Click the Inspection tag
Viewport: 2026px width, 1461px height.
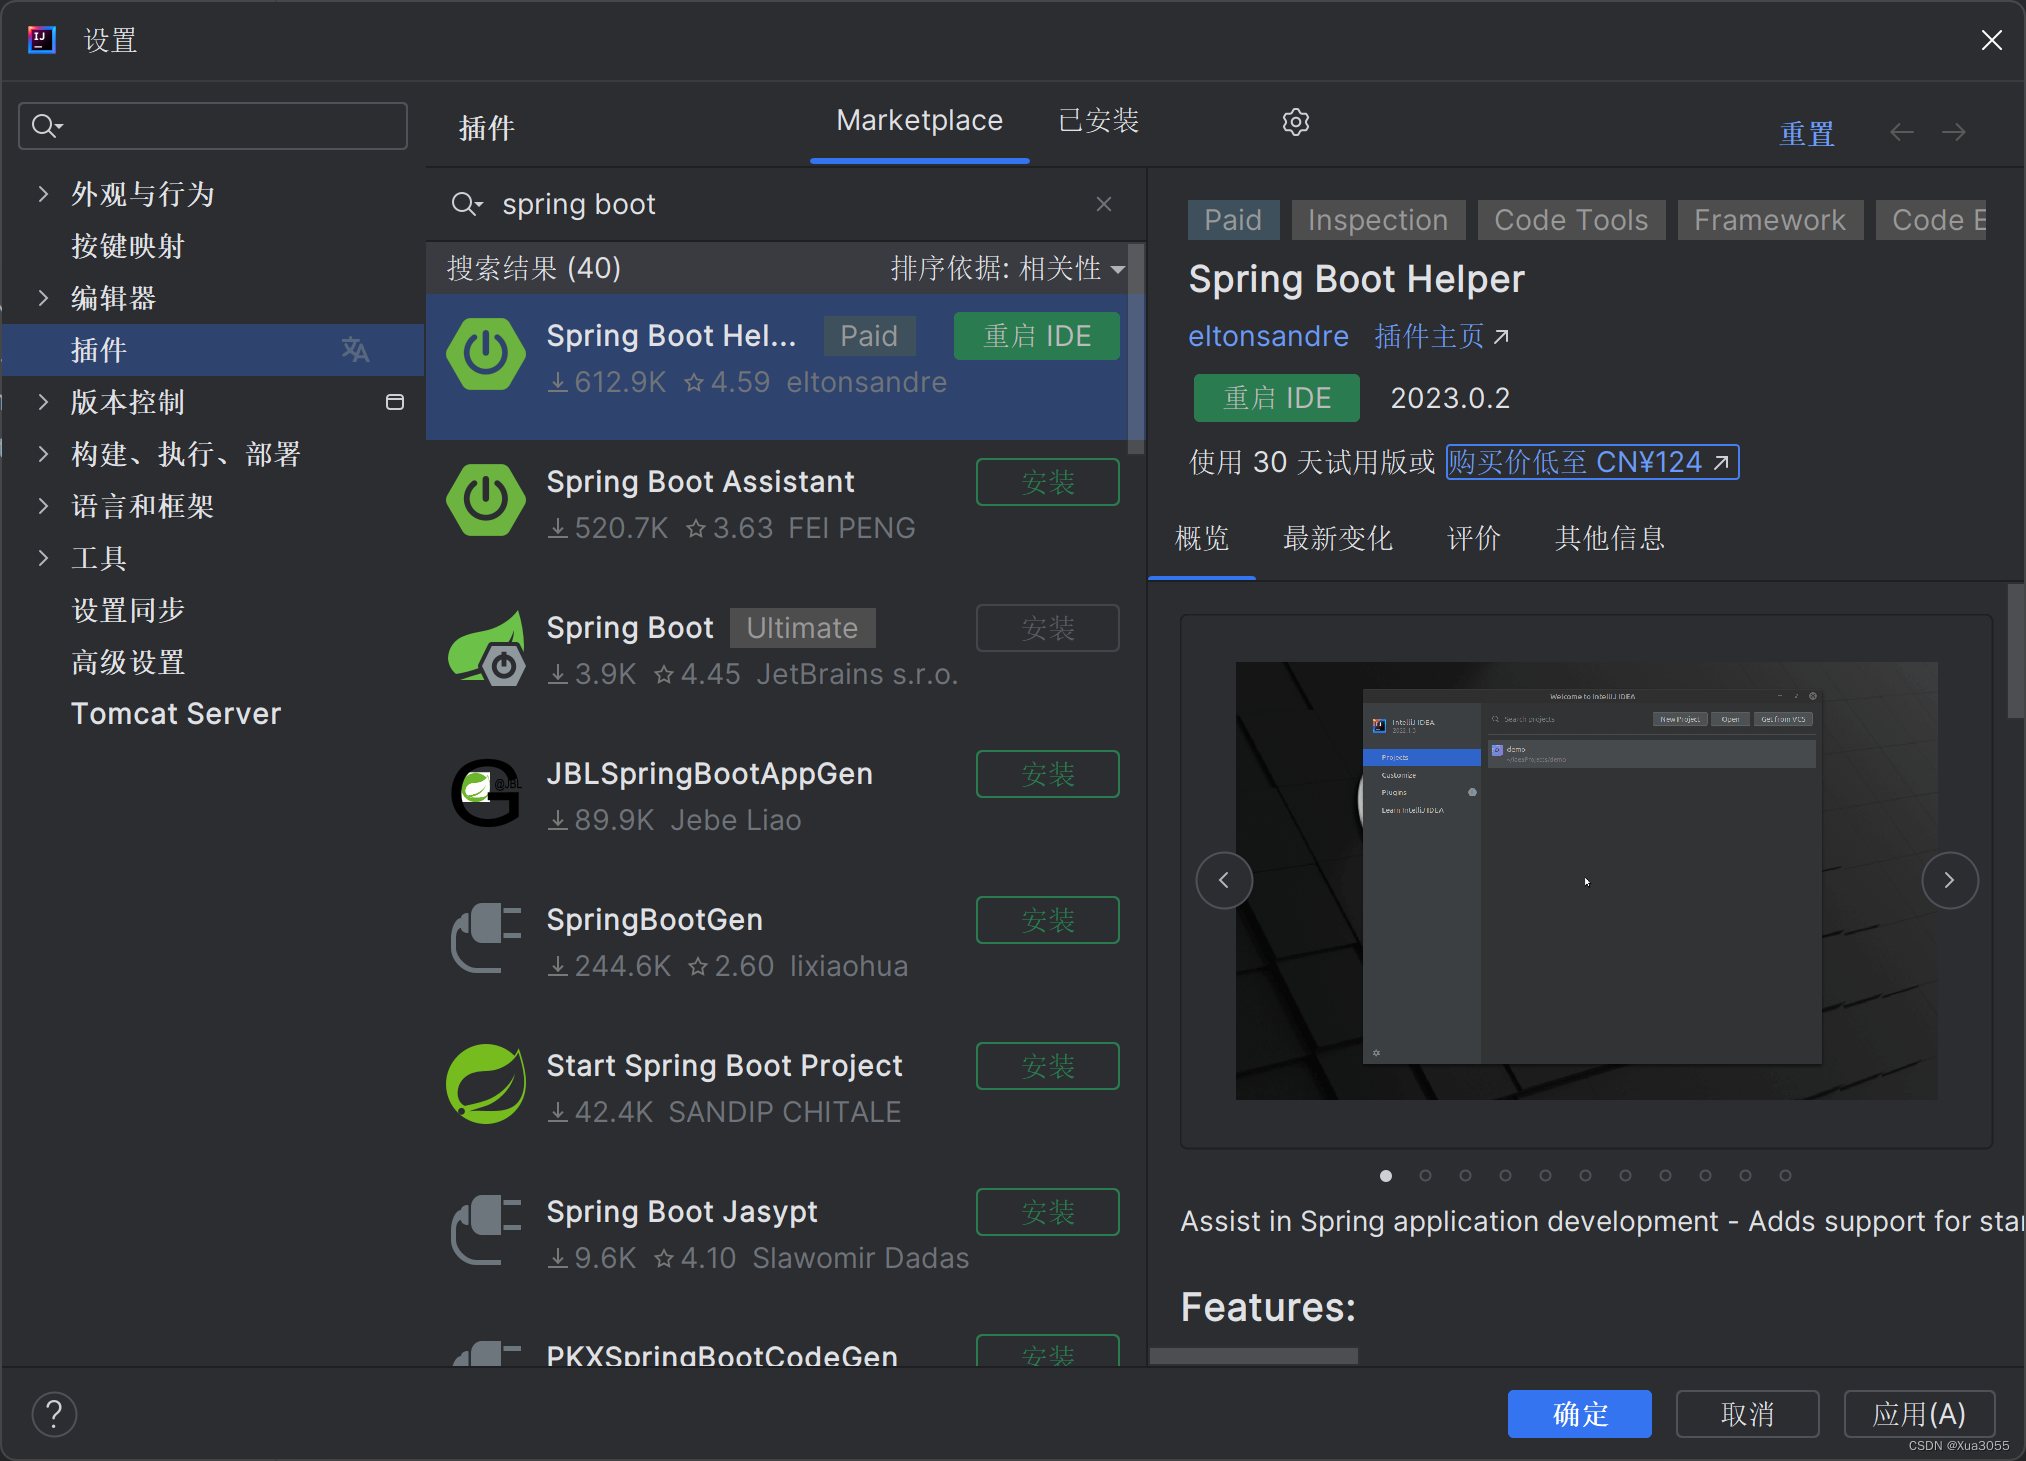click(1378, 220)
